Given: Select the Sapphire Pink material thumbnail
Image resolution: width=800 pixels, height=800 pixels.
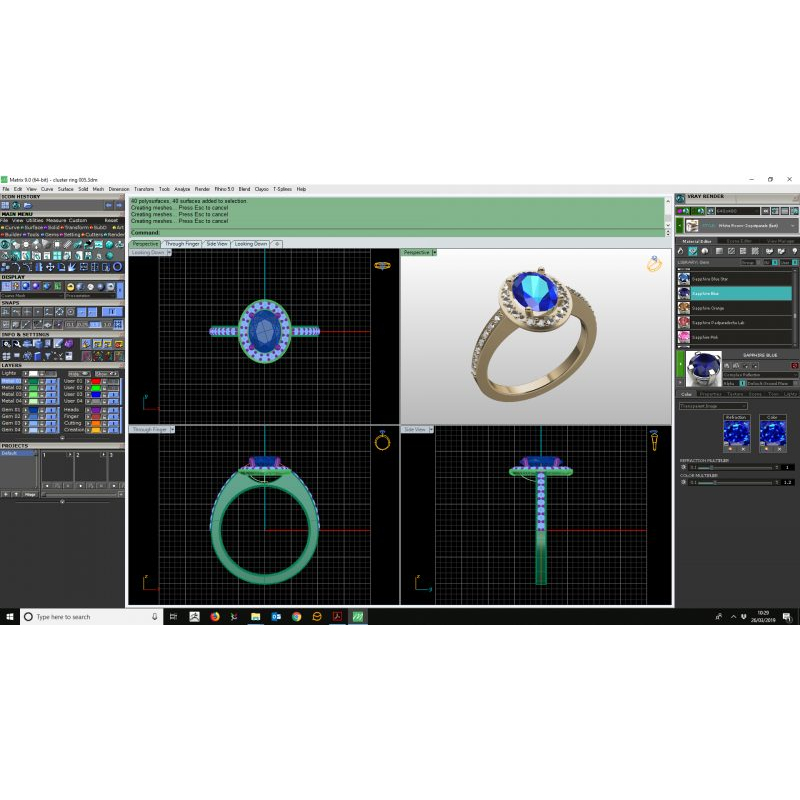Looking at the screenshot, I should pyautogui.click(x=684, y=337).
